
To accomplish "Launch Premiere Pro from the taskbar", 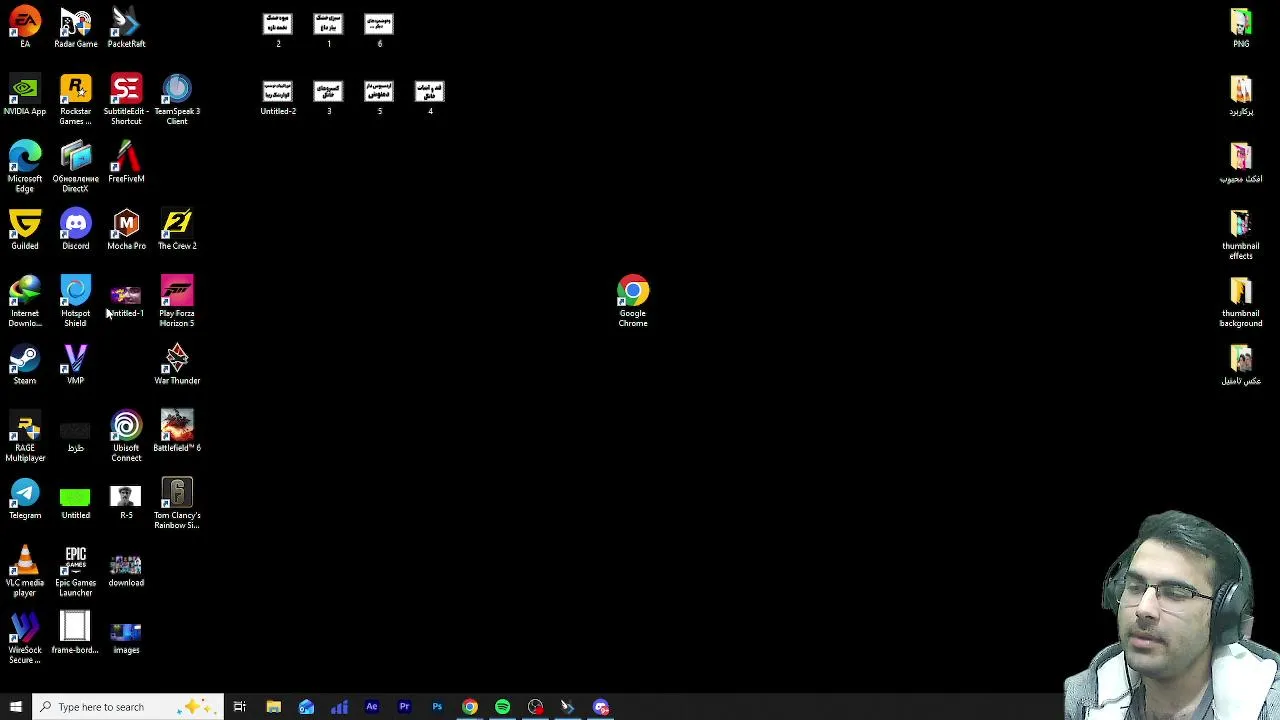I will pyautogui.click(x=404, y=707).
